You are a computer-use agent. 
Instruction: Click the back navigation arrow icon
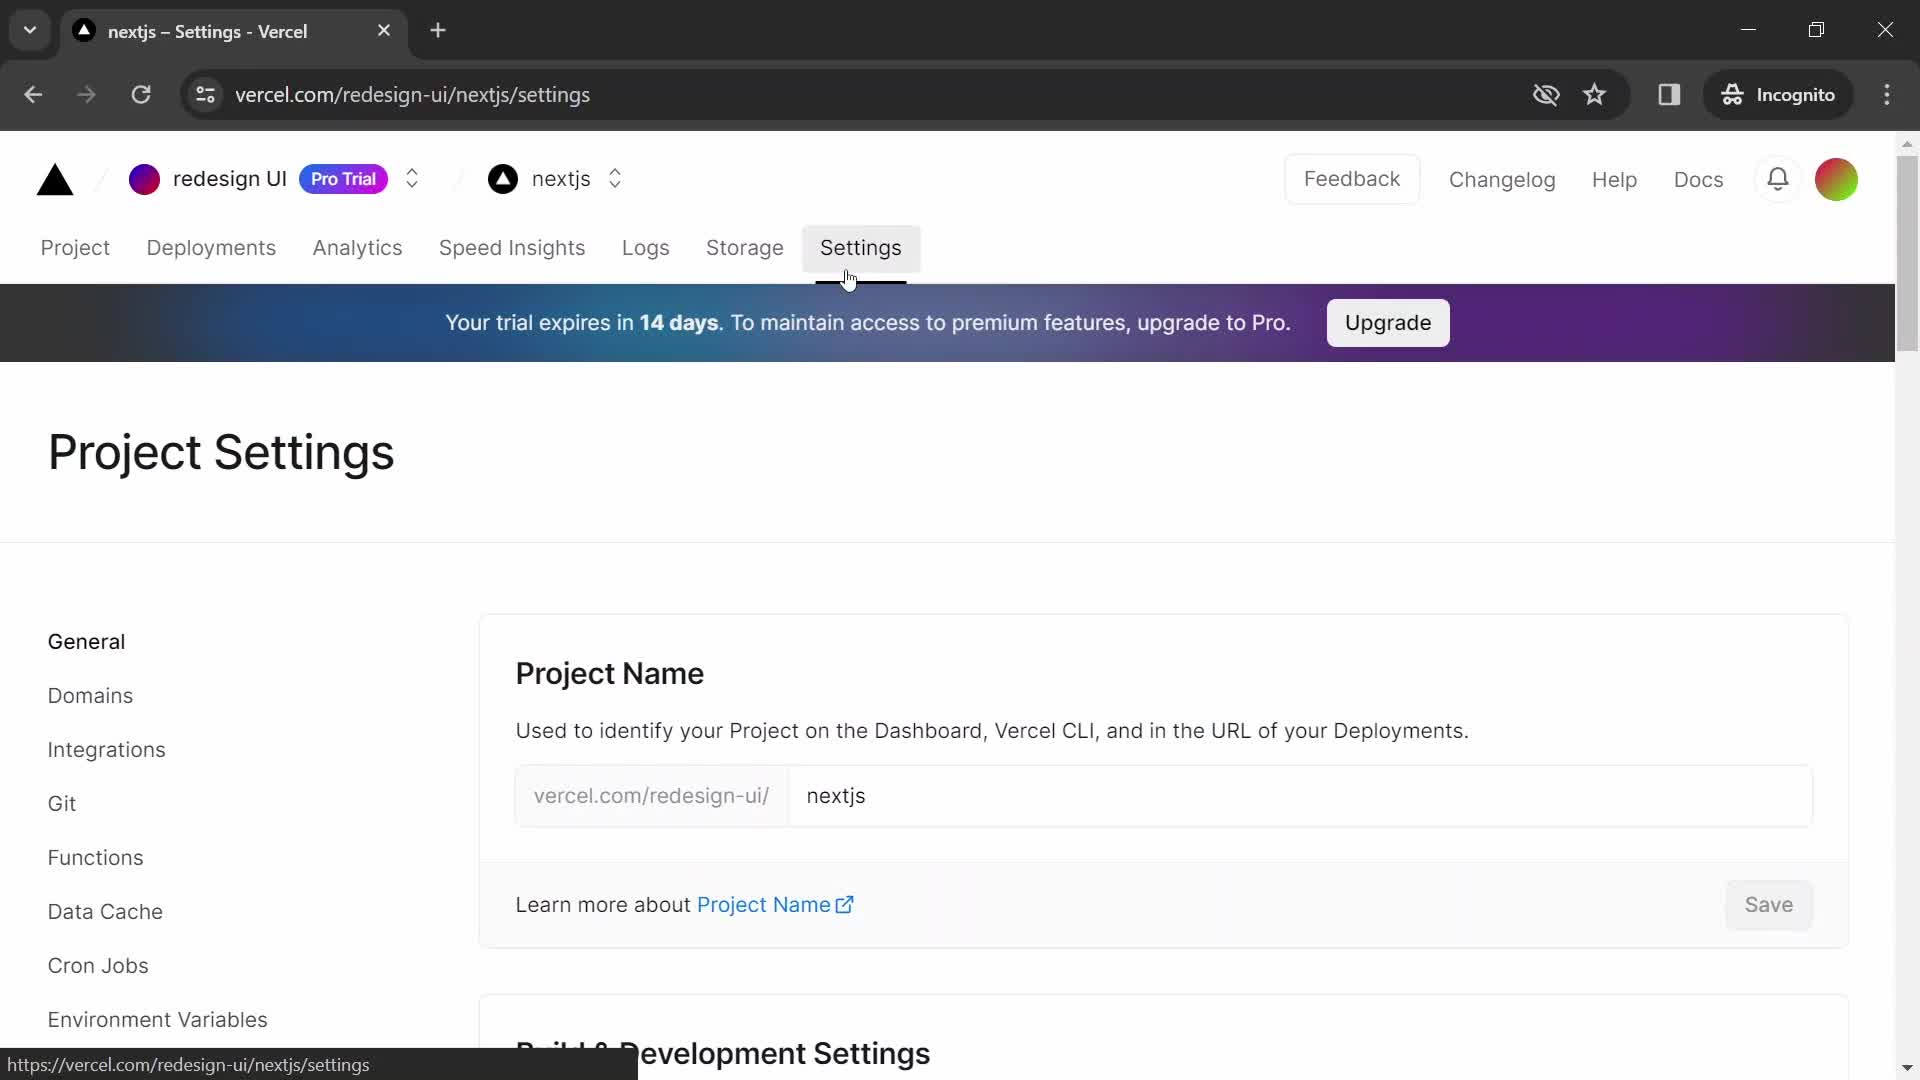tap(32, 94)
